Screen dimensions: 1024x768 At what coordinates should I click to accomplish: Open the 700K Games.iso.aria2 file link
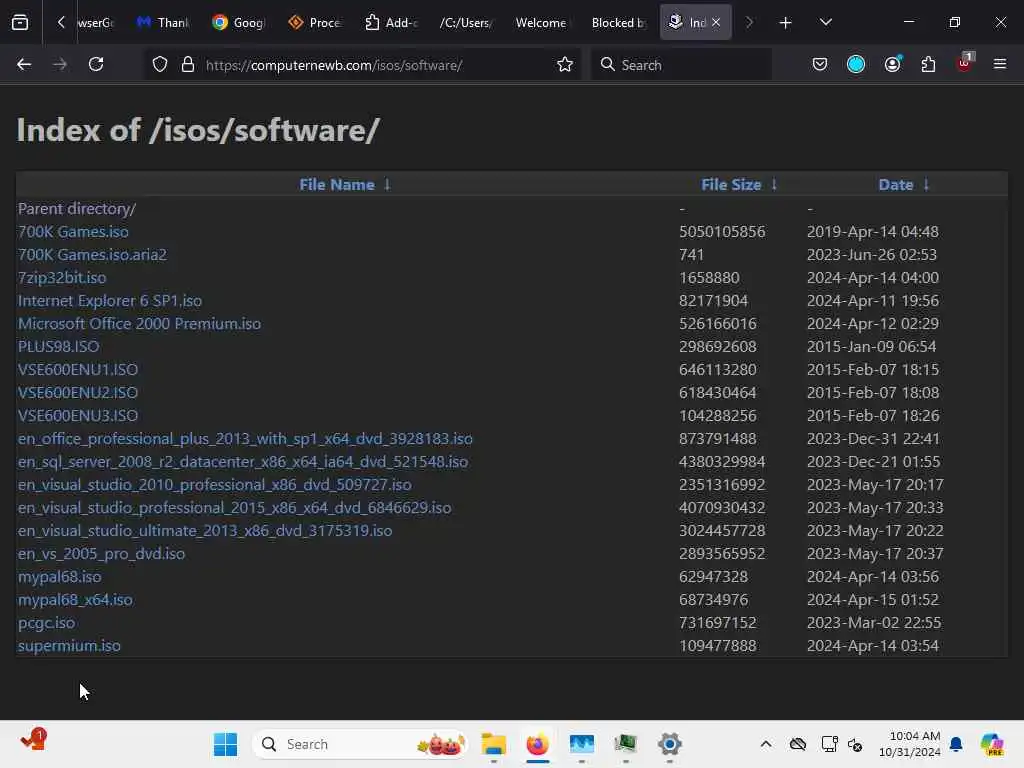92,255
